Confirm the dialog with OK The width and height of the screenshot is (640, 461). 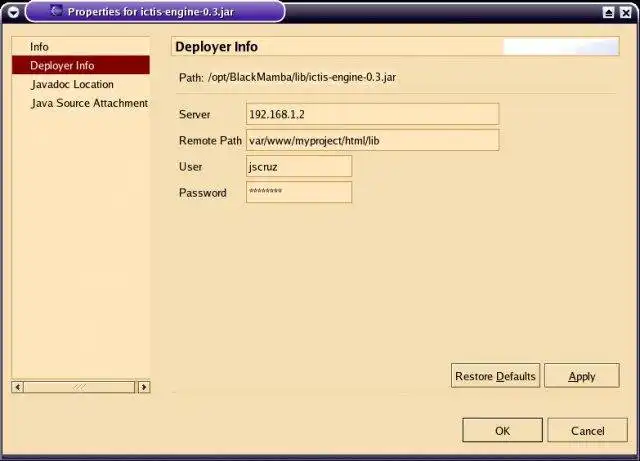tap(502, 430)
